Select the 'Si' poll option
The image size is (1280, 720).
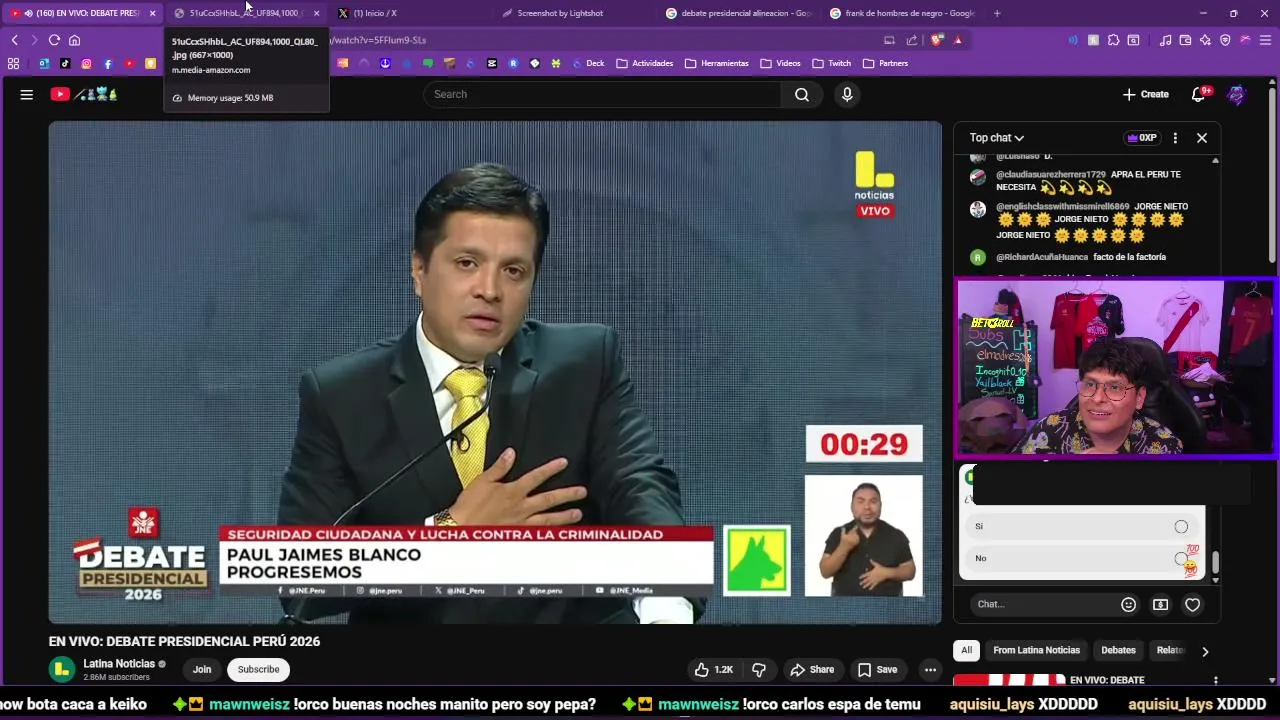coord(1081,526)
